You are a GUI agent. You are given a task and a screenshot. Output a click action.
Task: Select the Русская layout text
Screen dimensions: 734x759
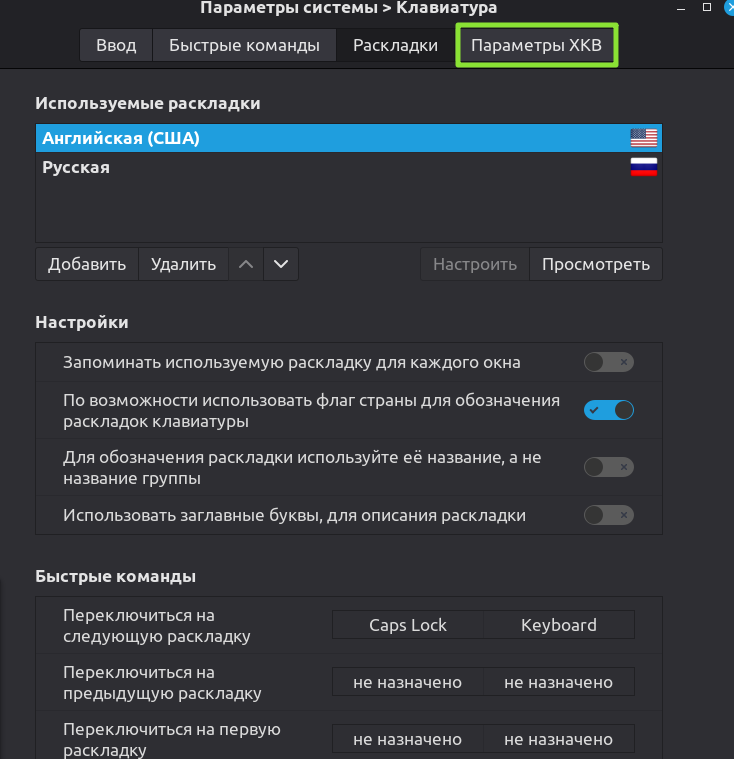coord(76,167)
